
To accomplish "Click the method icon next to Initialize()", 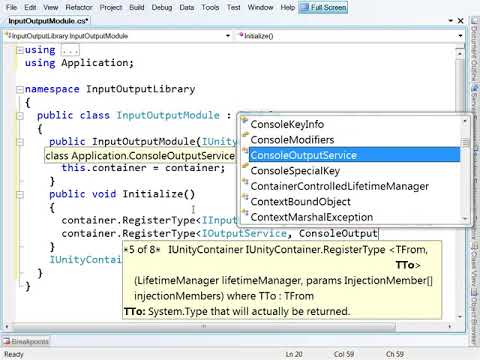I will (x=241, y=35).
